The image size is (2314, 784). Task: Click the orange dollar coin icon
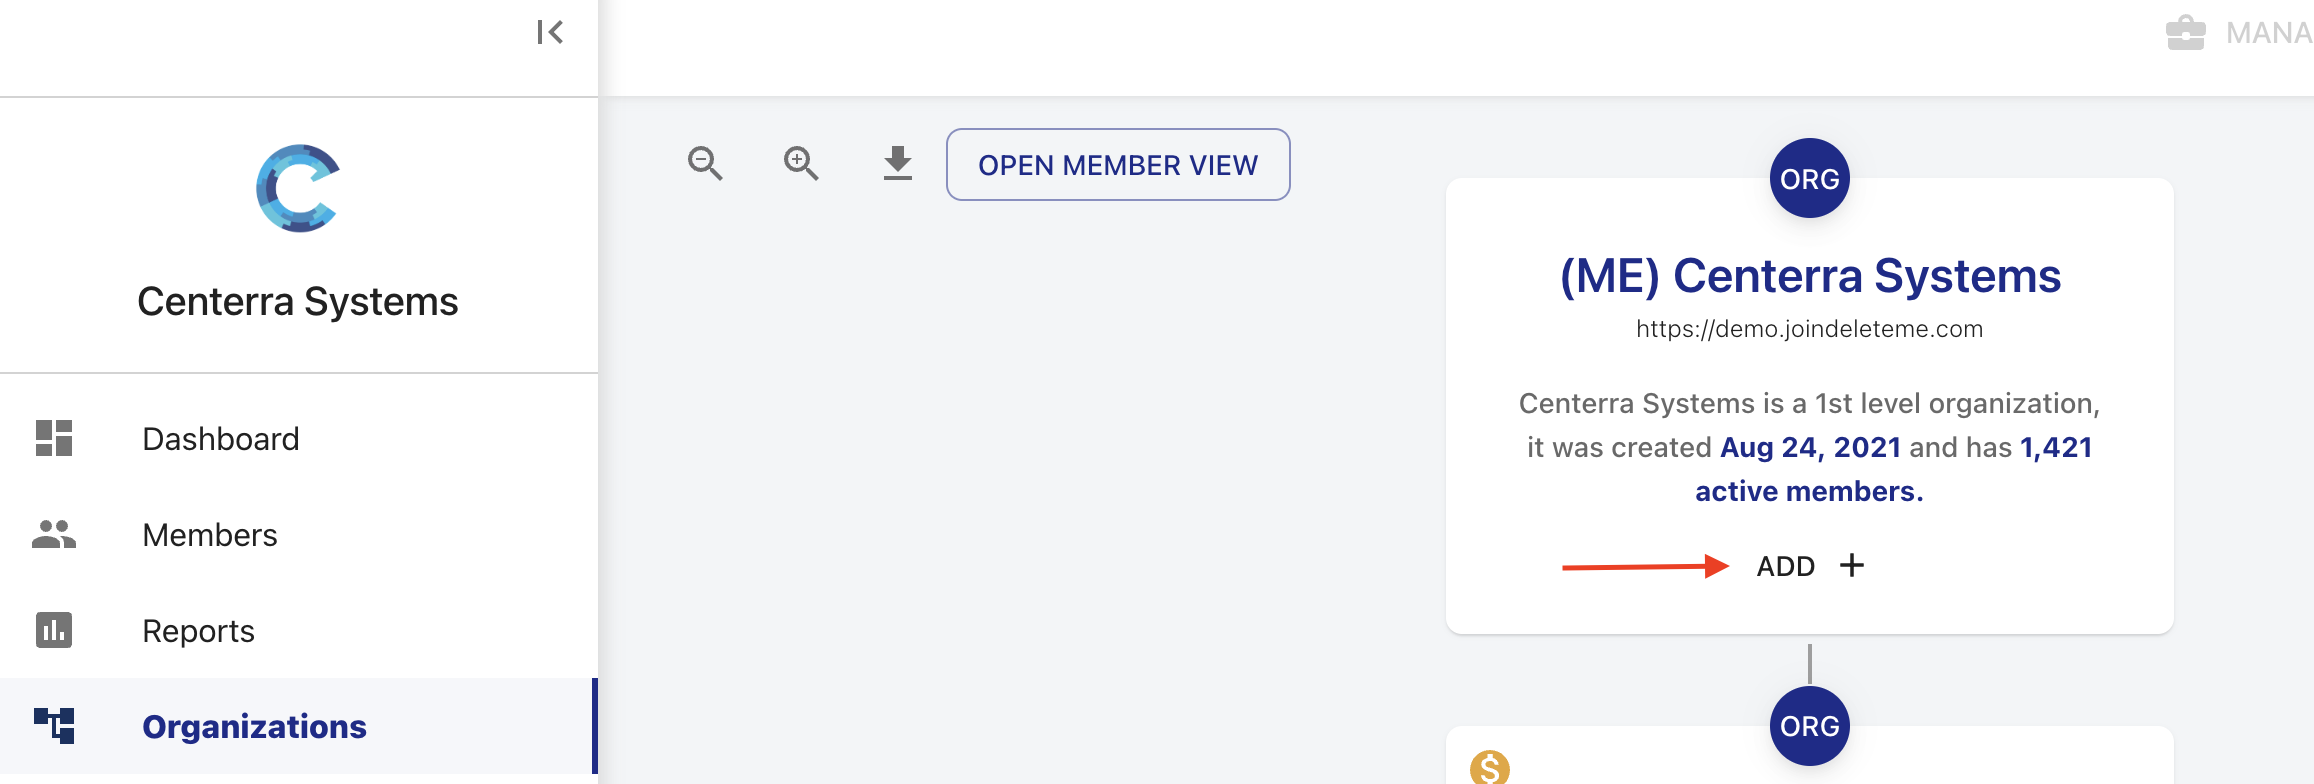click(x=1490, y=768)
